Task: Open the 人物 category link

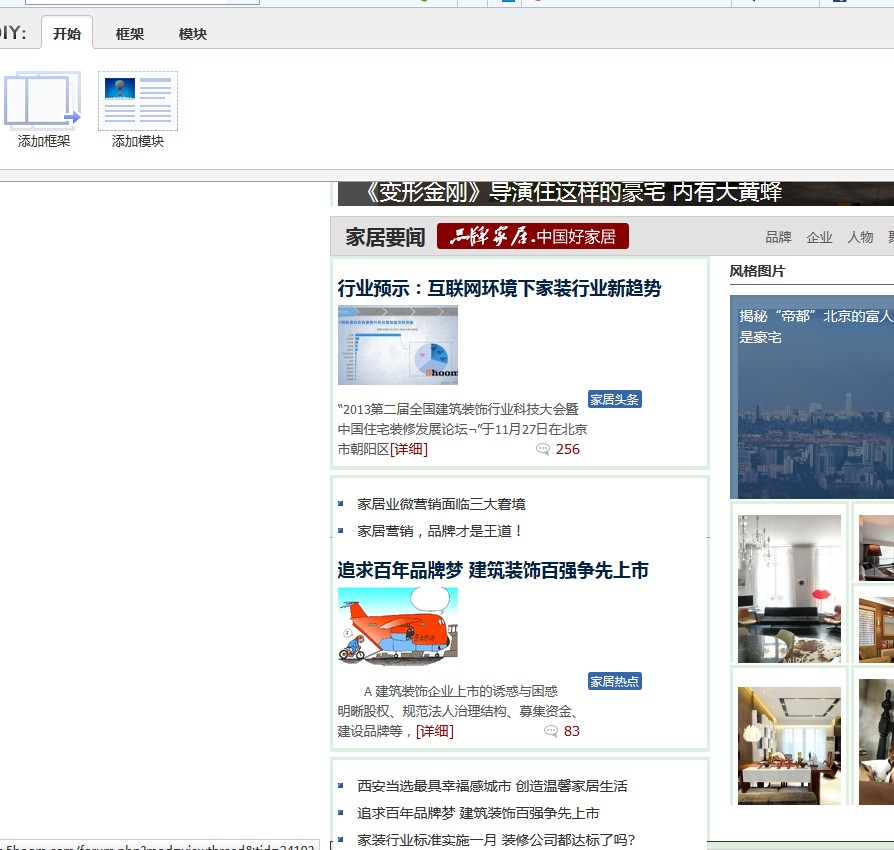Action: pyautogui.click(x=860, y=237)
